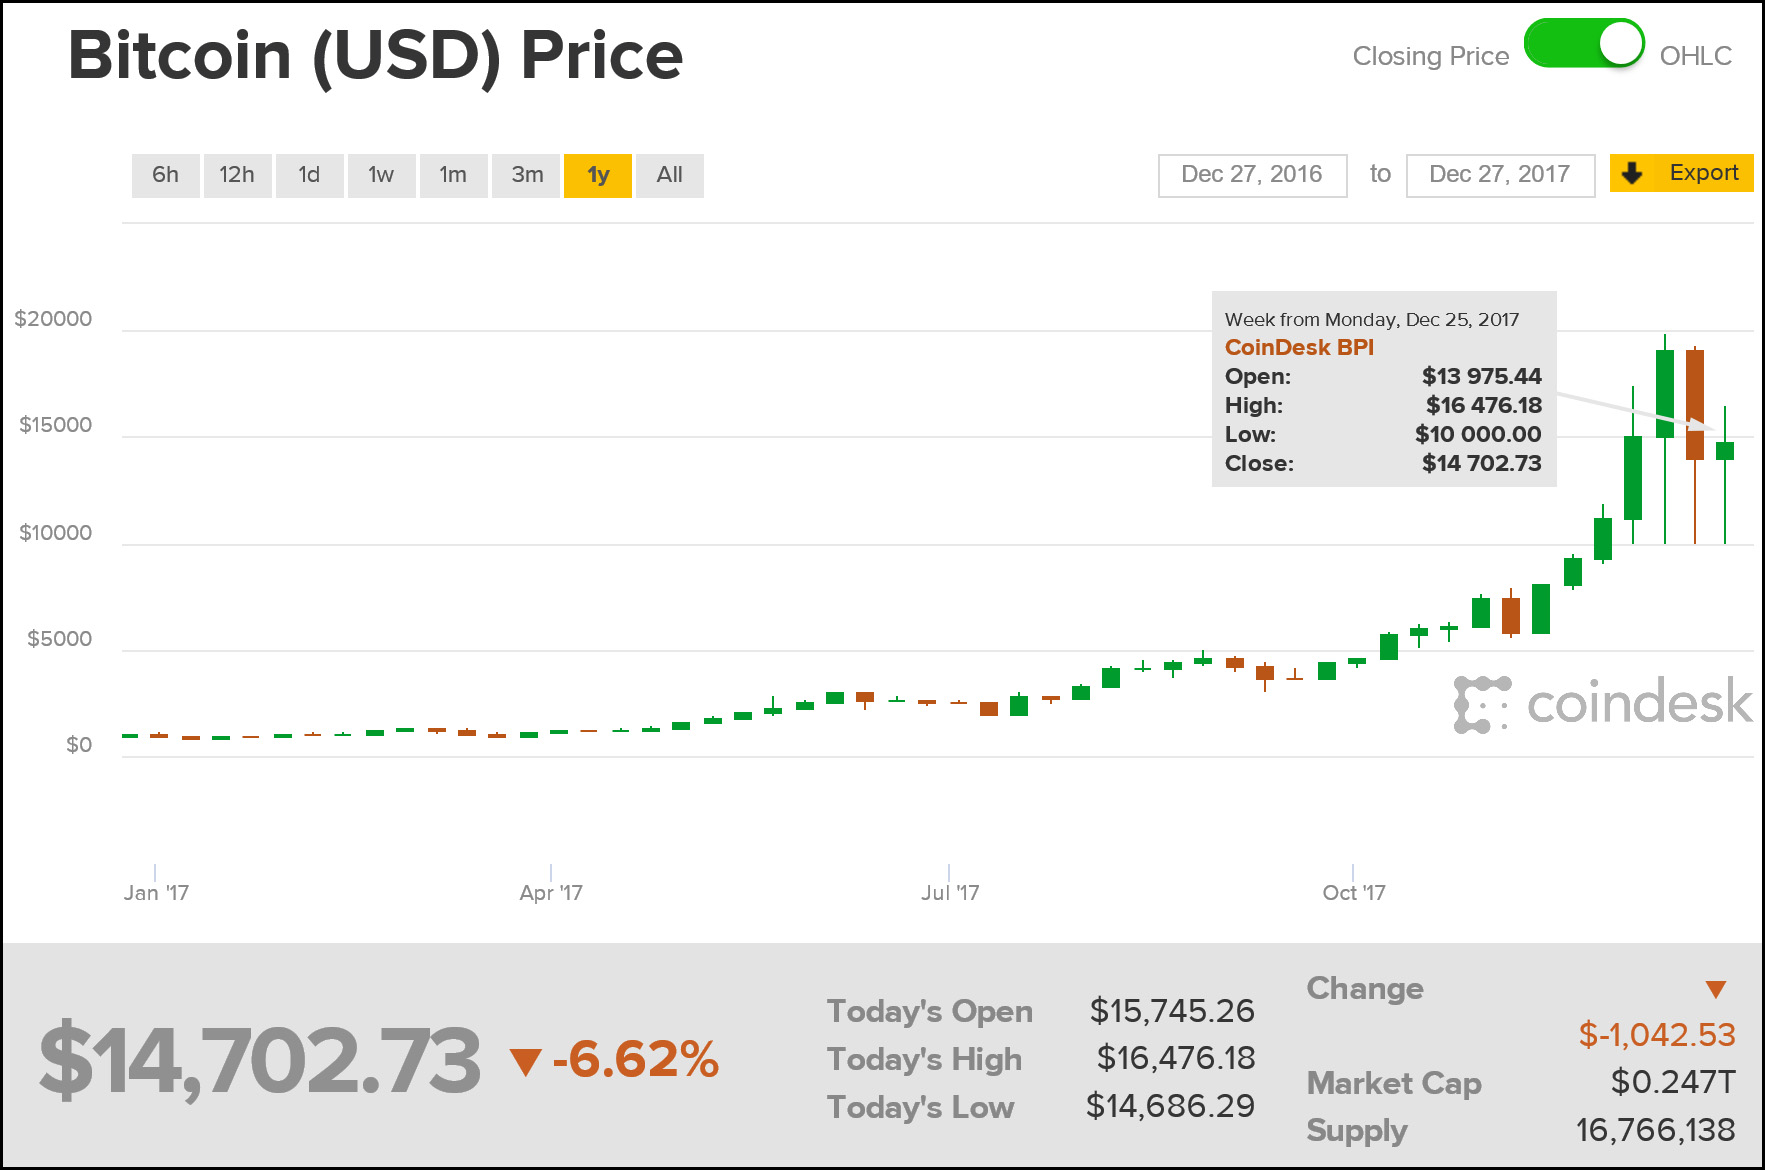Screen dimensions: 1765x1170
Task: Click the Oct '17 axis marker
Action: tap(1353, 892)
